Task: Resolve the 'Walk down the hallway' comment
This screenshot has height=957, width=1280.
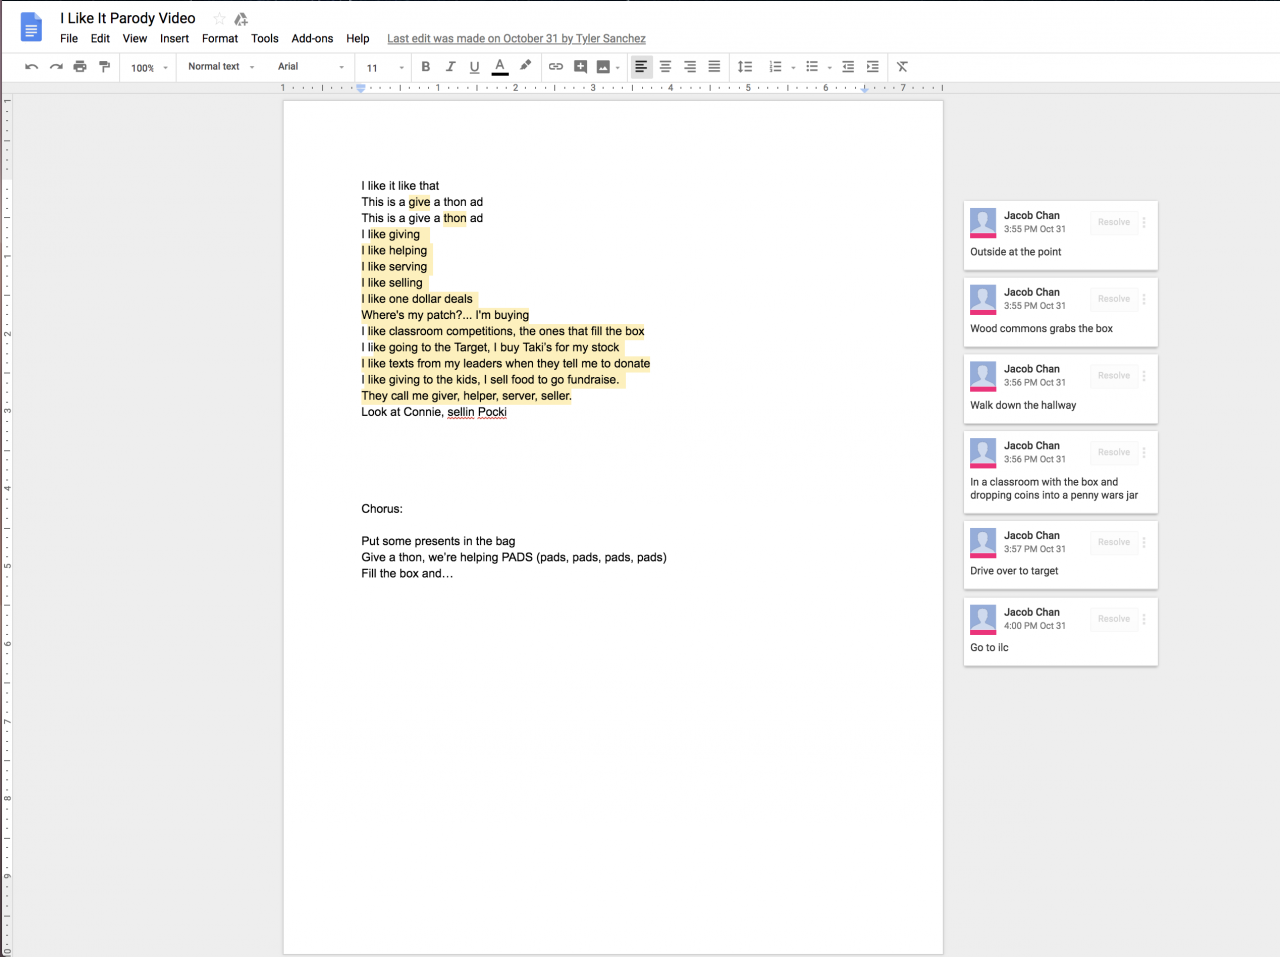Action: coord(1114,376)
